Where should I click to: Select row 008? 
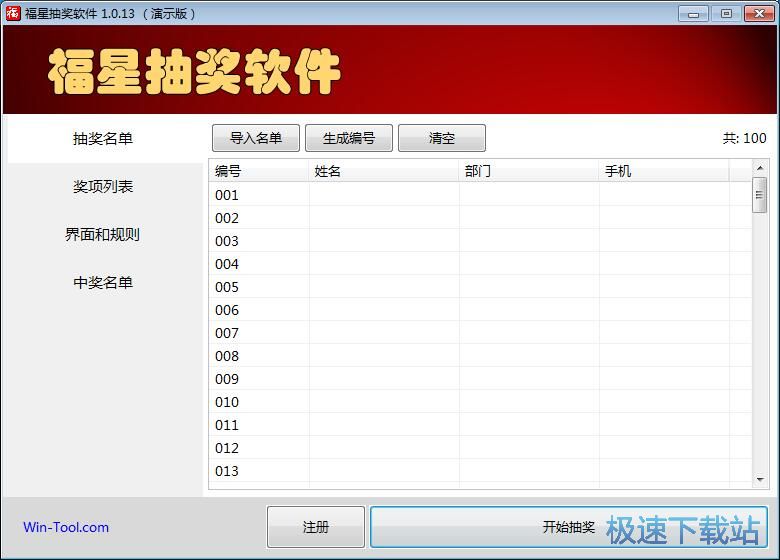480,356
